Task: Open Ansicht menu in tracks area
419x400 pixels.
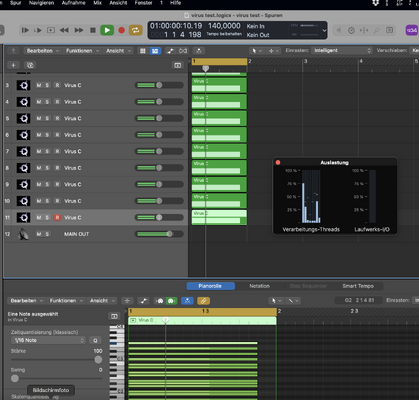Action: point(118,51)
